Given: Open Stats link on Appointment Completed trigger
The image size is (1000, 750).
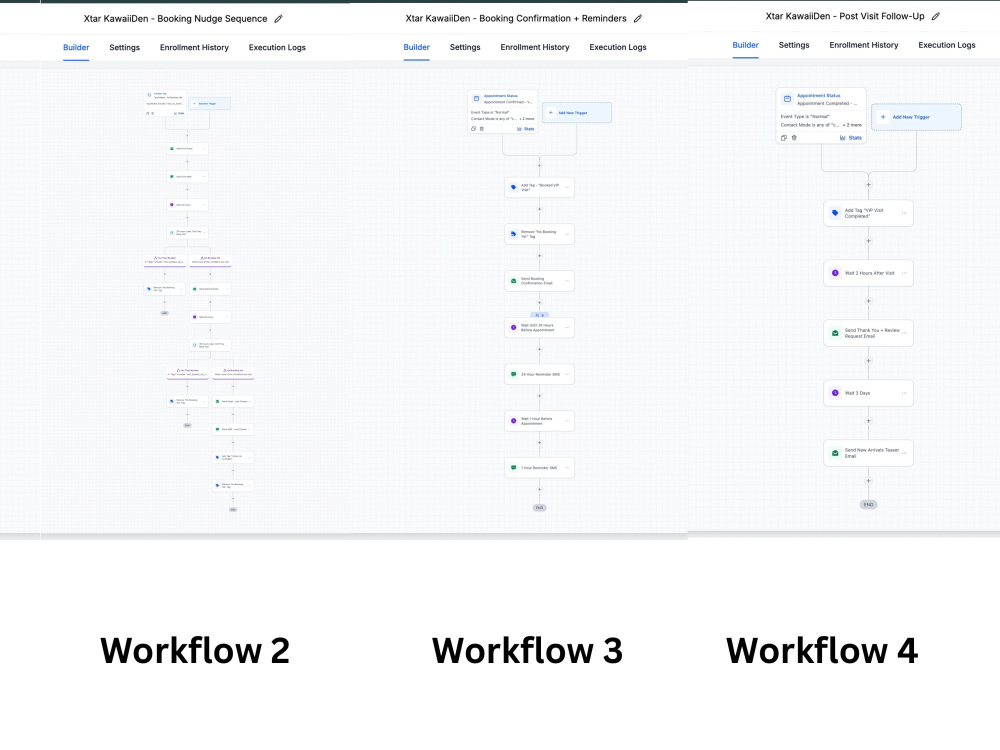Looking at the screenshot, I should point(851,138).
